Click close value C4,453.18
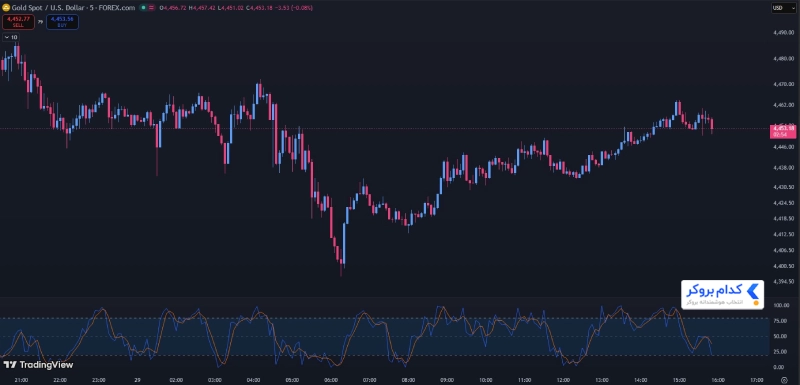The image size is (800, 385). [259, 8]
